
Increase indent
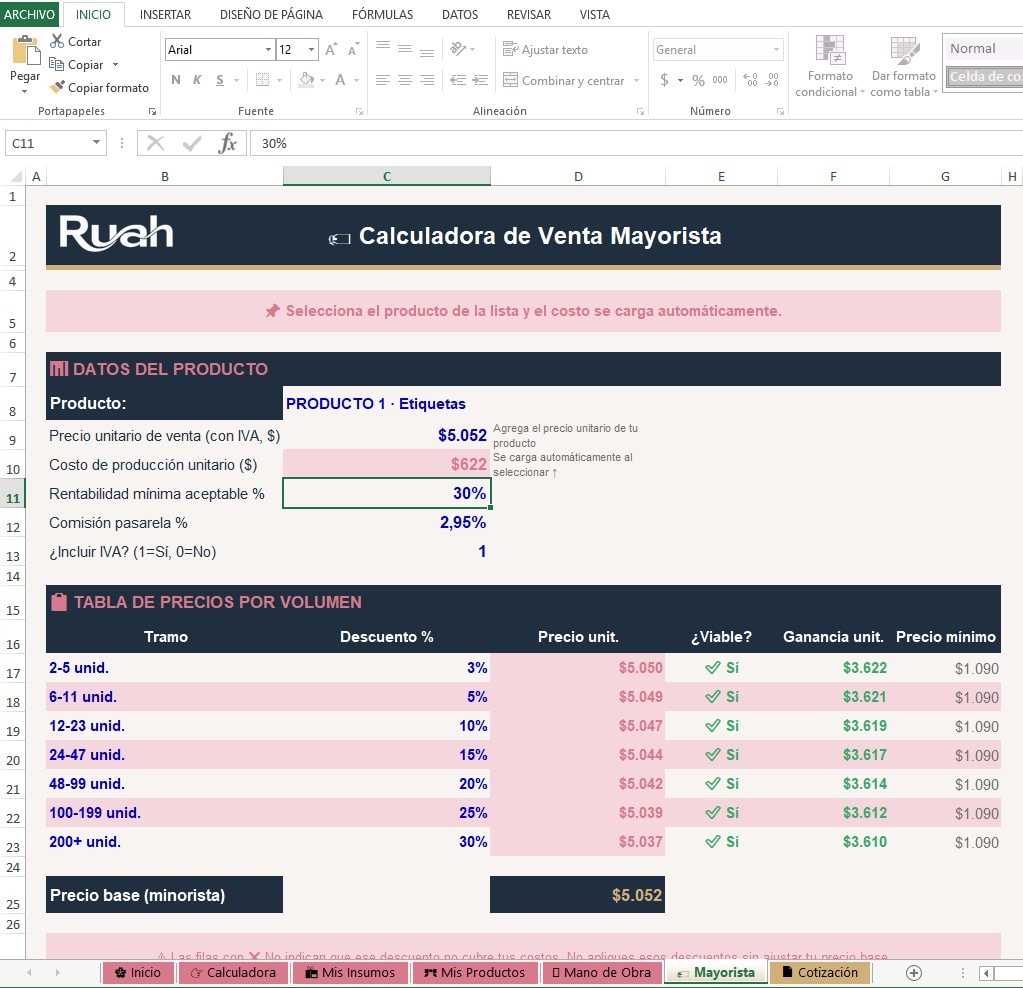click(x=480, y=80)
